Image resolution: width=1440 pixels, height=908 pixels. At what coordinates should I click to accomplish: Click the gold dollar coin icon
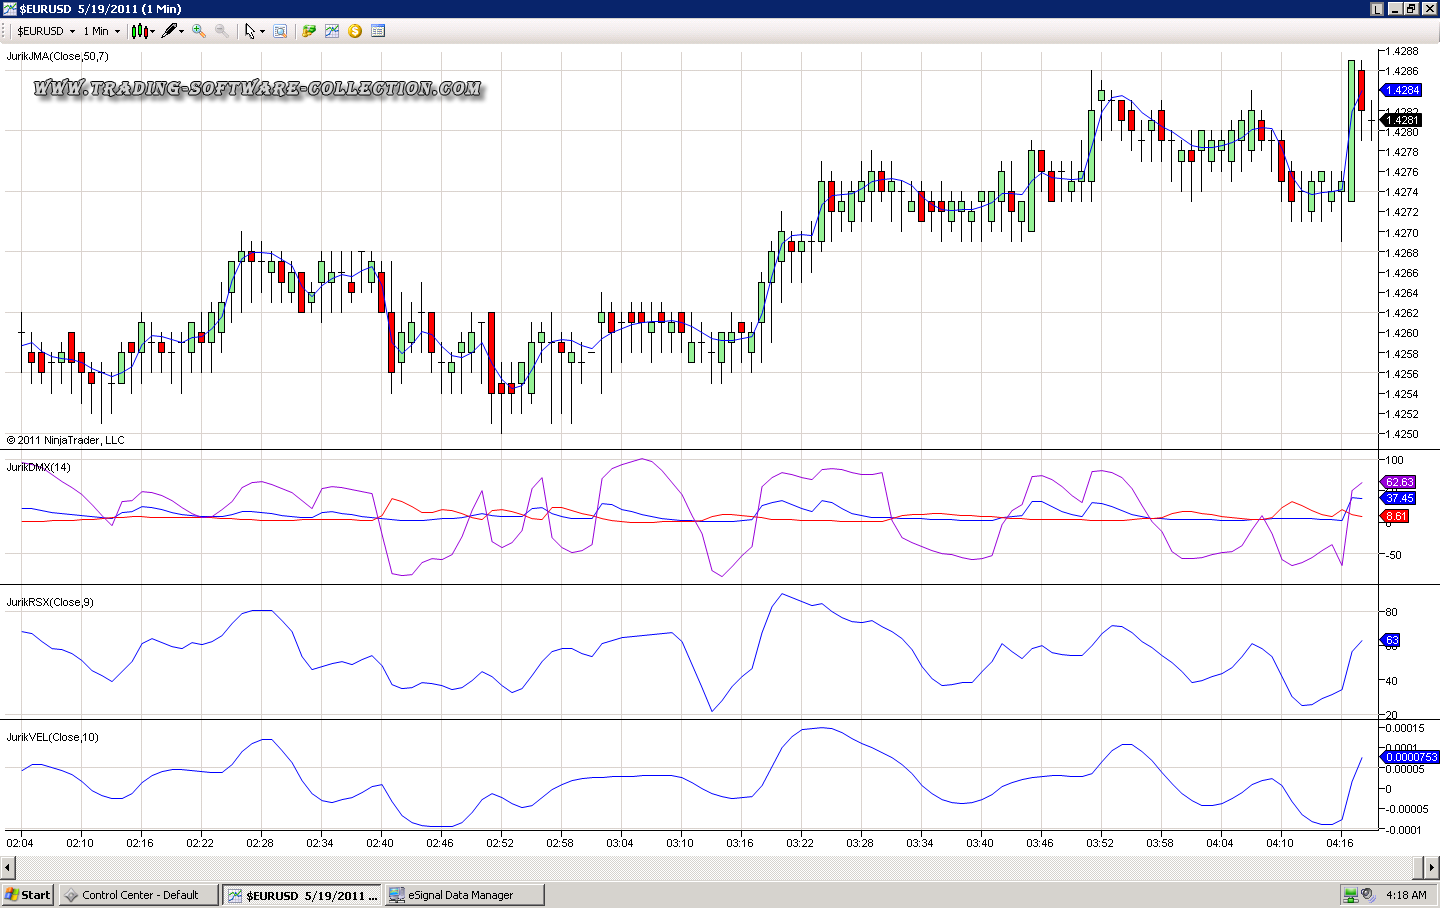coord(355,31)
